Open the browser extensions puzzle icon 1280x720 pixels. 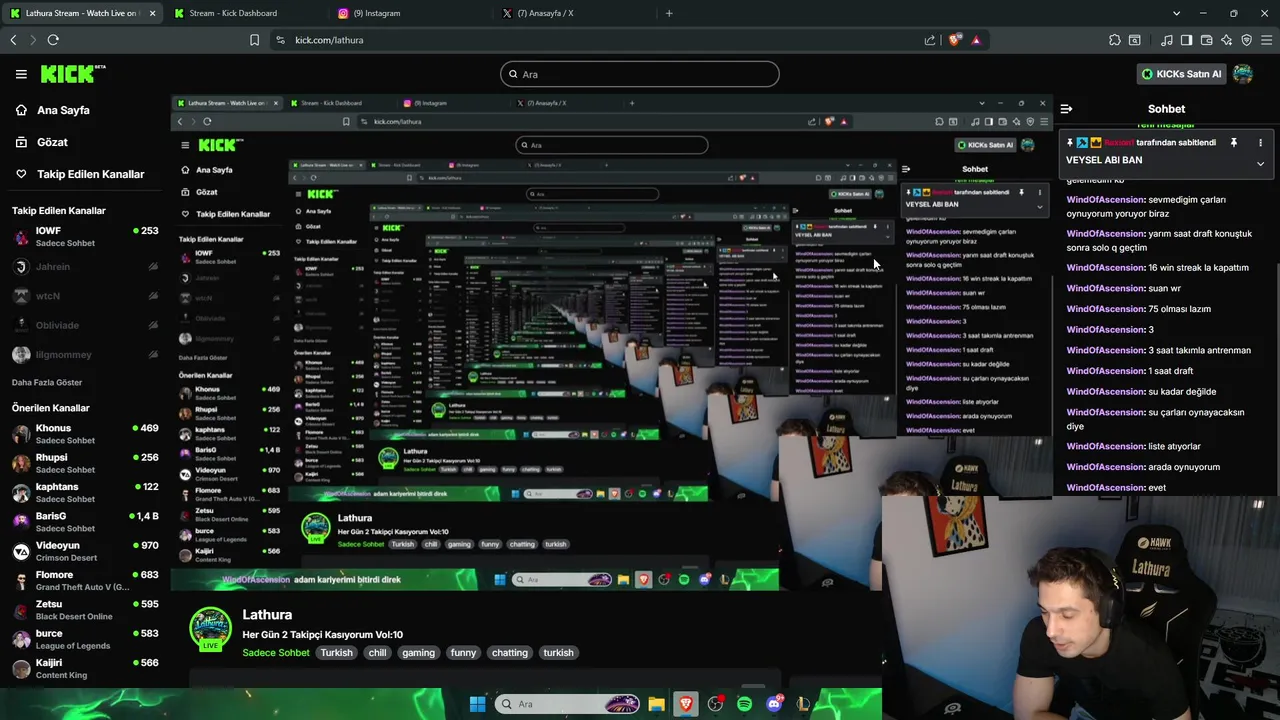(x=1115, y=40)
